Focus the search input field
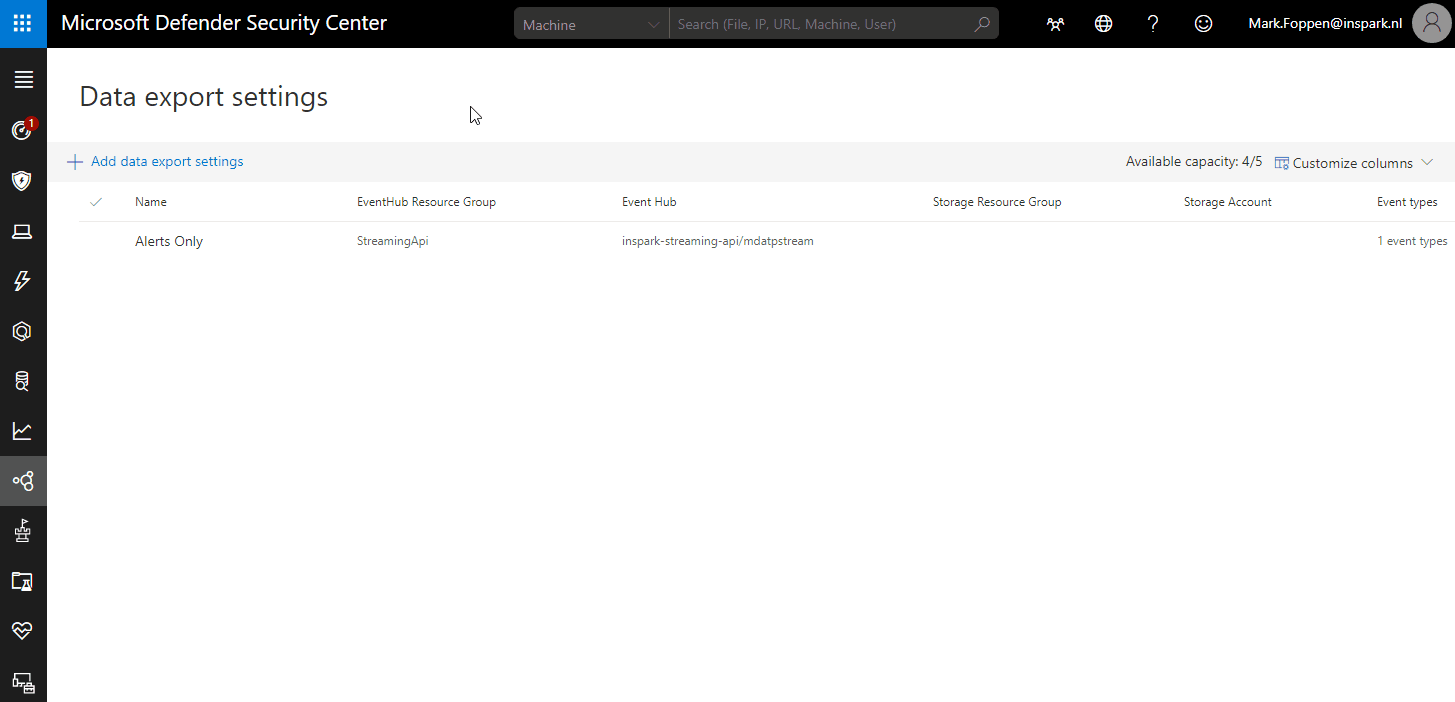Viewport: 1455px width, 702px height. [820, 24]
